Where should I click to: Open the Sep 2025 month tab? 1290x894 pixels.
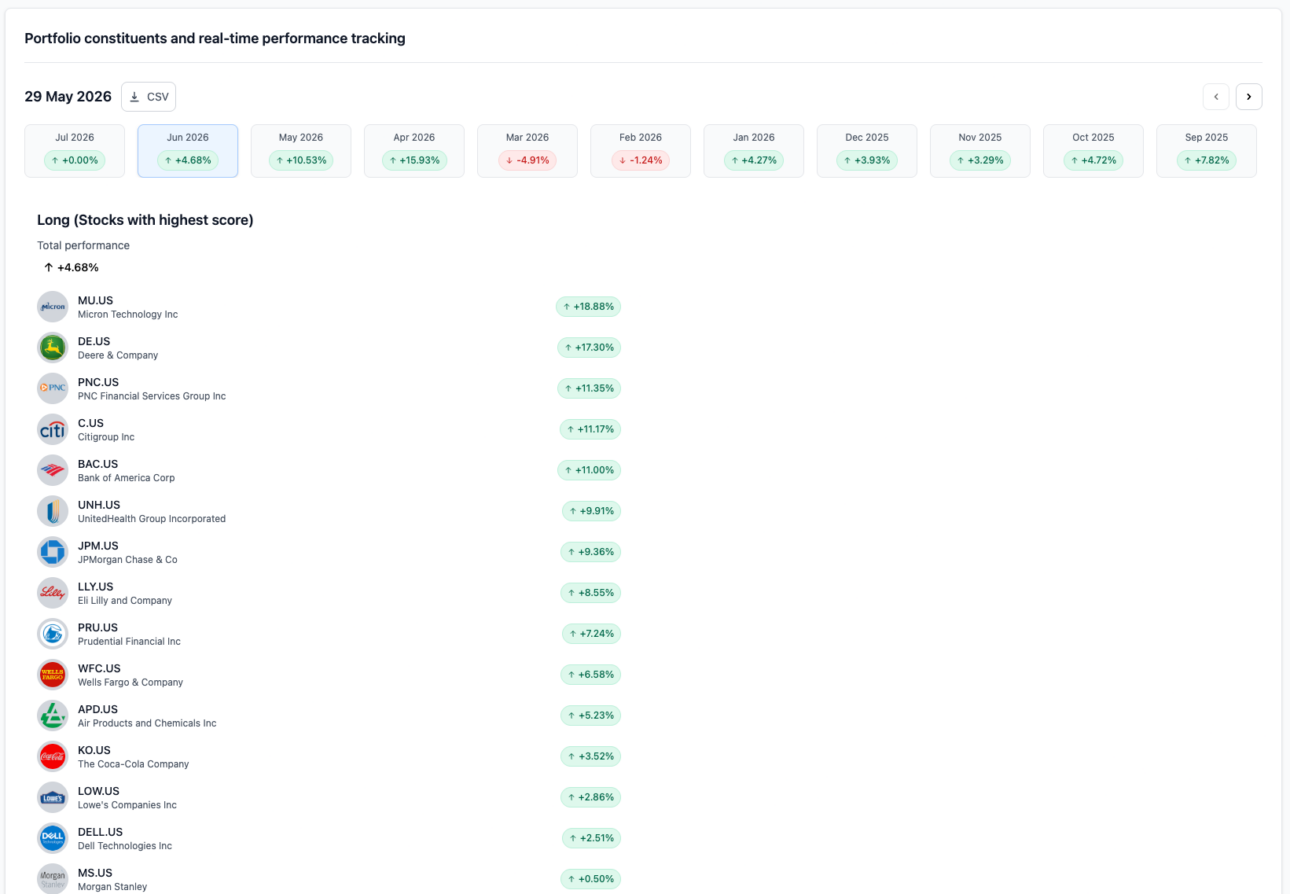(1206, 151)
